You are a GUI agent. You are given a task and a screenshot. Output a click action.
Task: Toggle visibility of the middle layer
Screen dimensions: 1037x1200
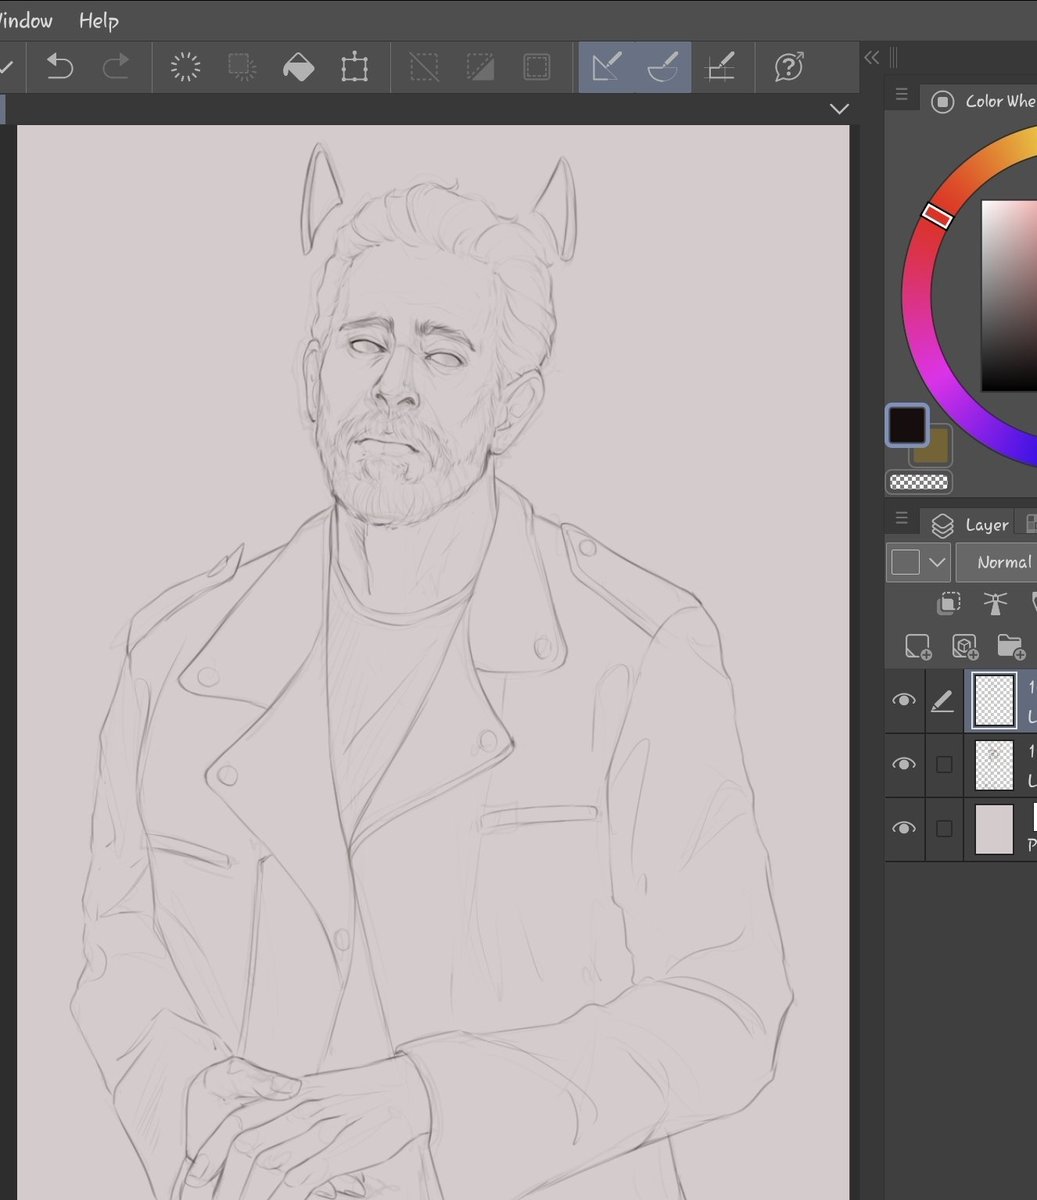(x=903, y=764)
